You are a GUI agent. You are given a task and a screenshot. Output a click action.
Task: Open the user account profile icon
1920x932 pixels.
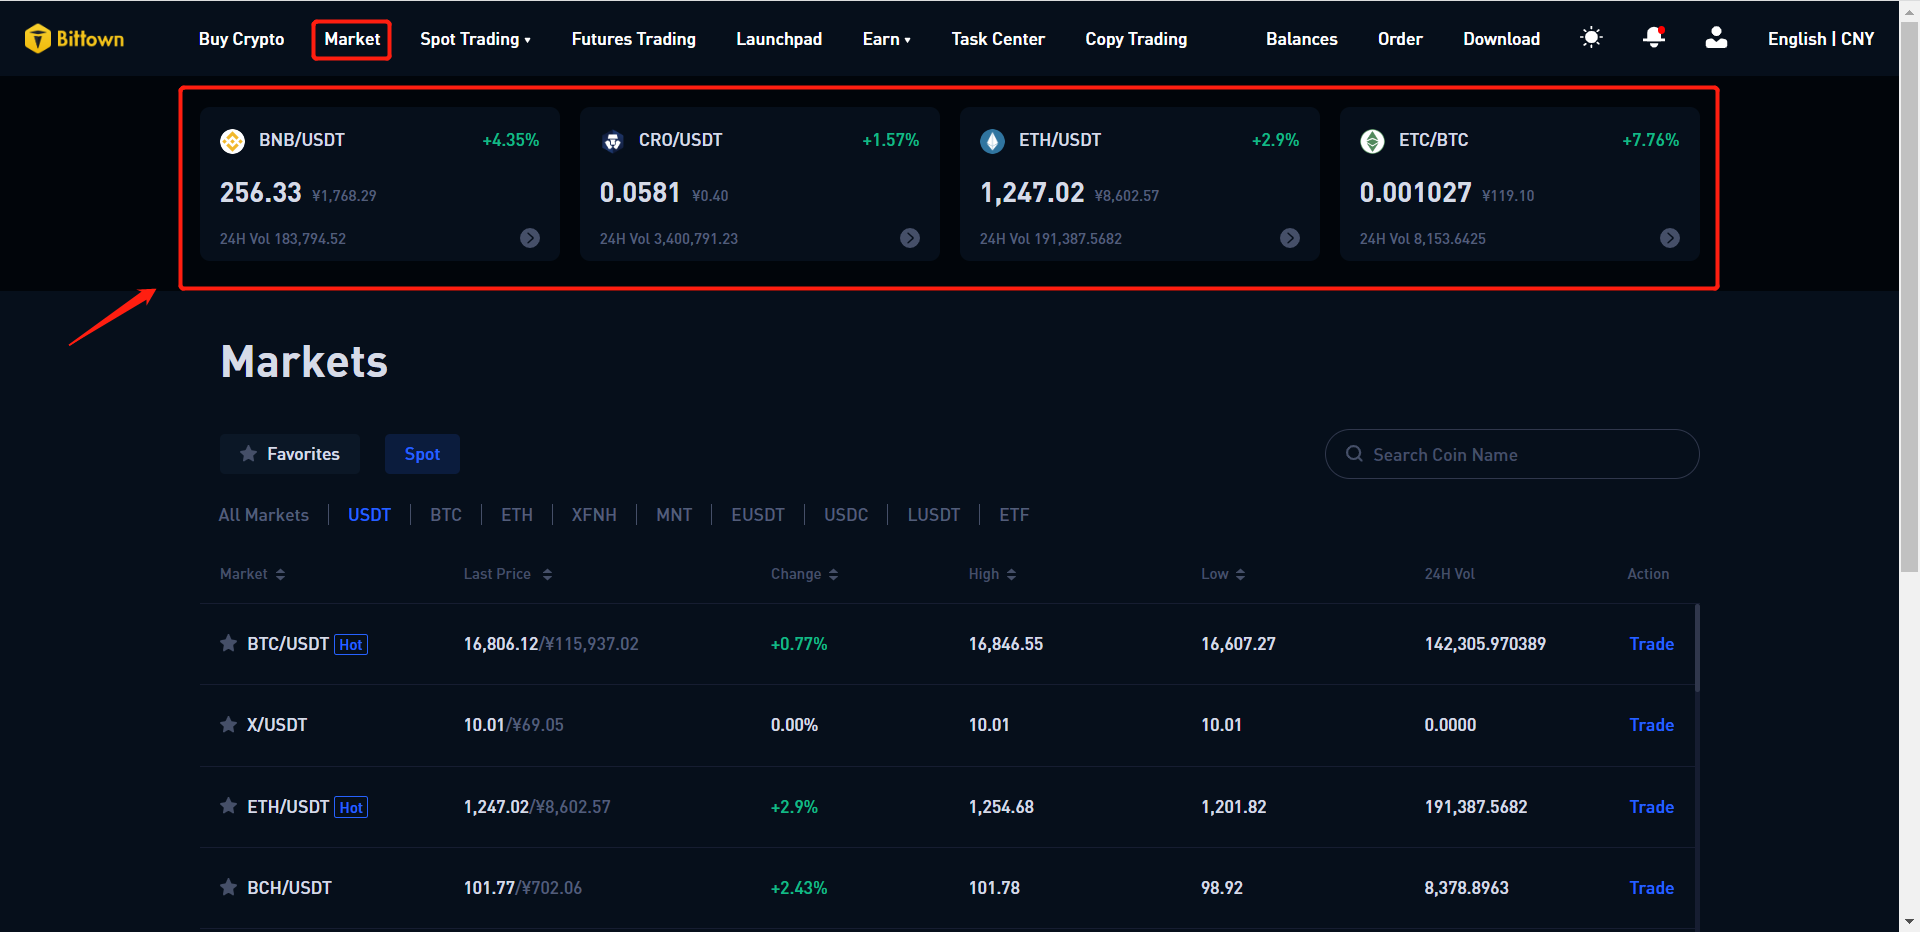pyautogui.click(x=1716, y=38)
